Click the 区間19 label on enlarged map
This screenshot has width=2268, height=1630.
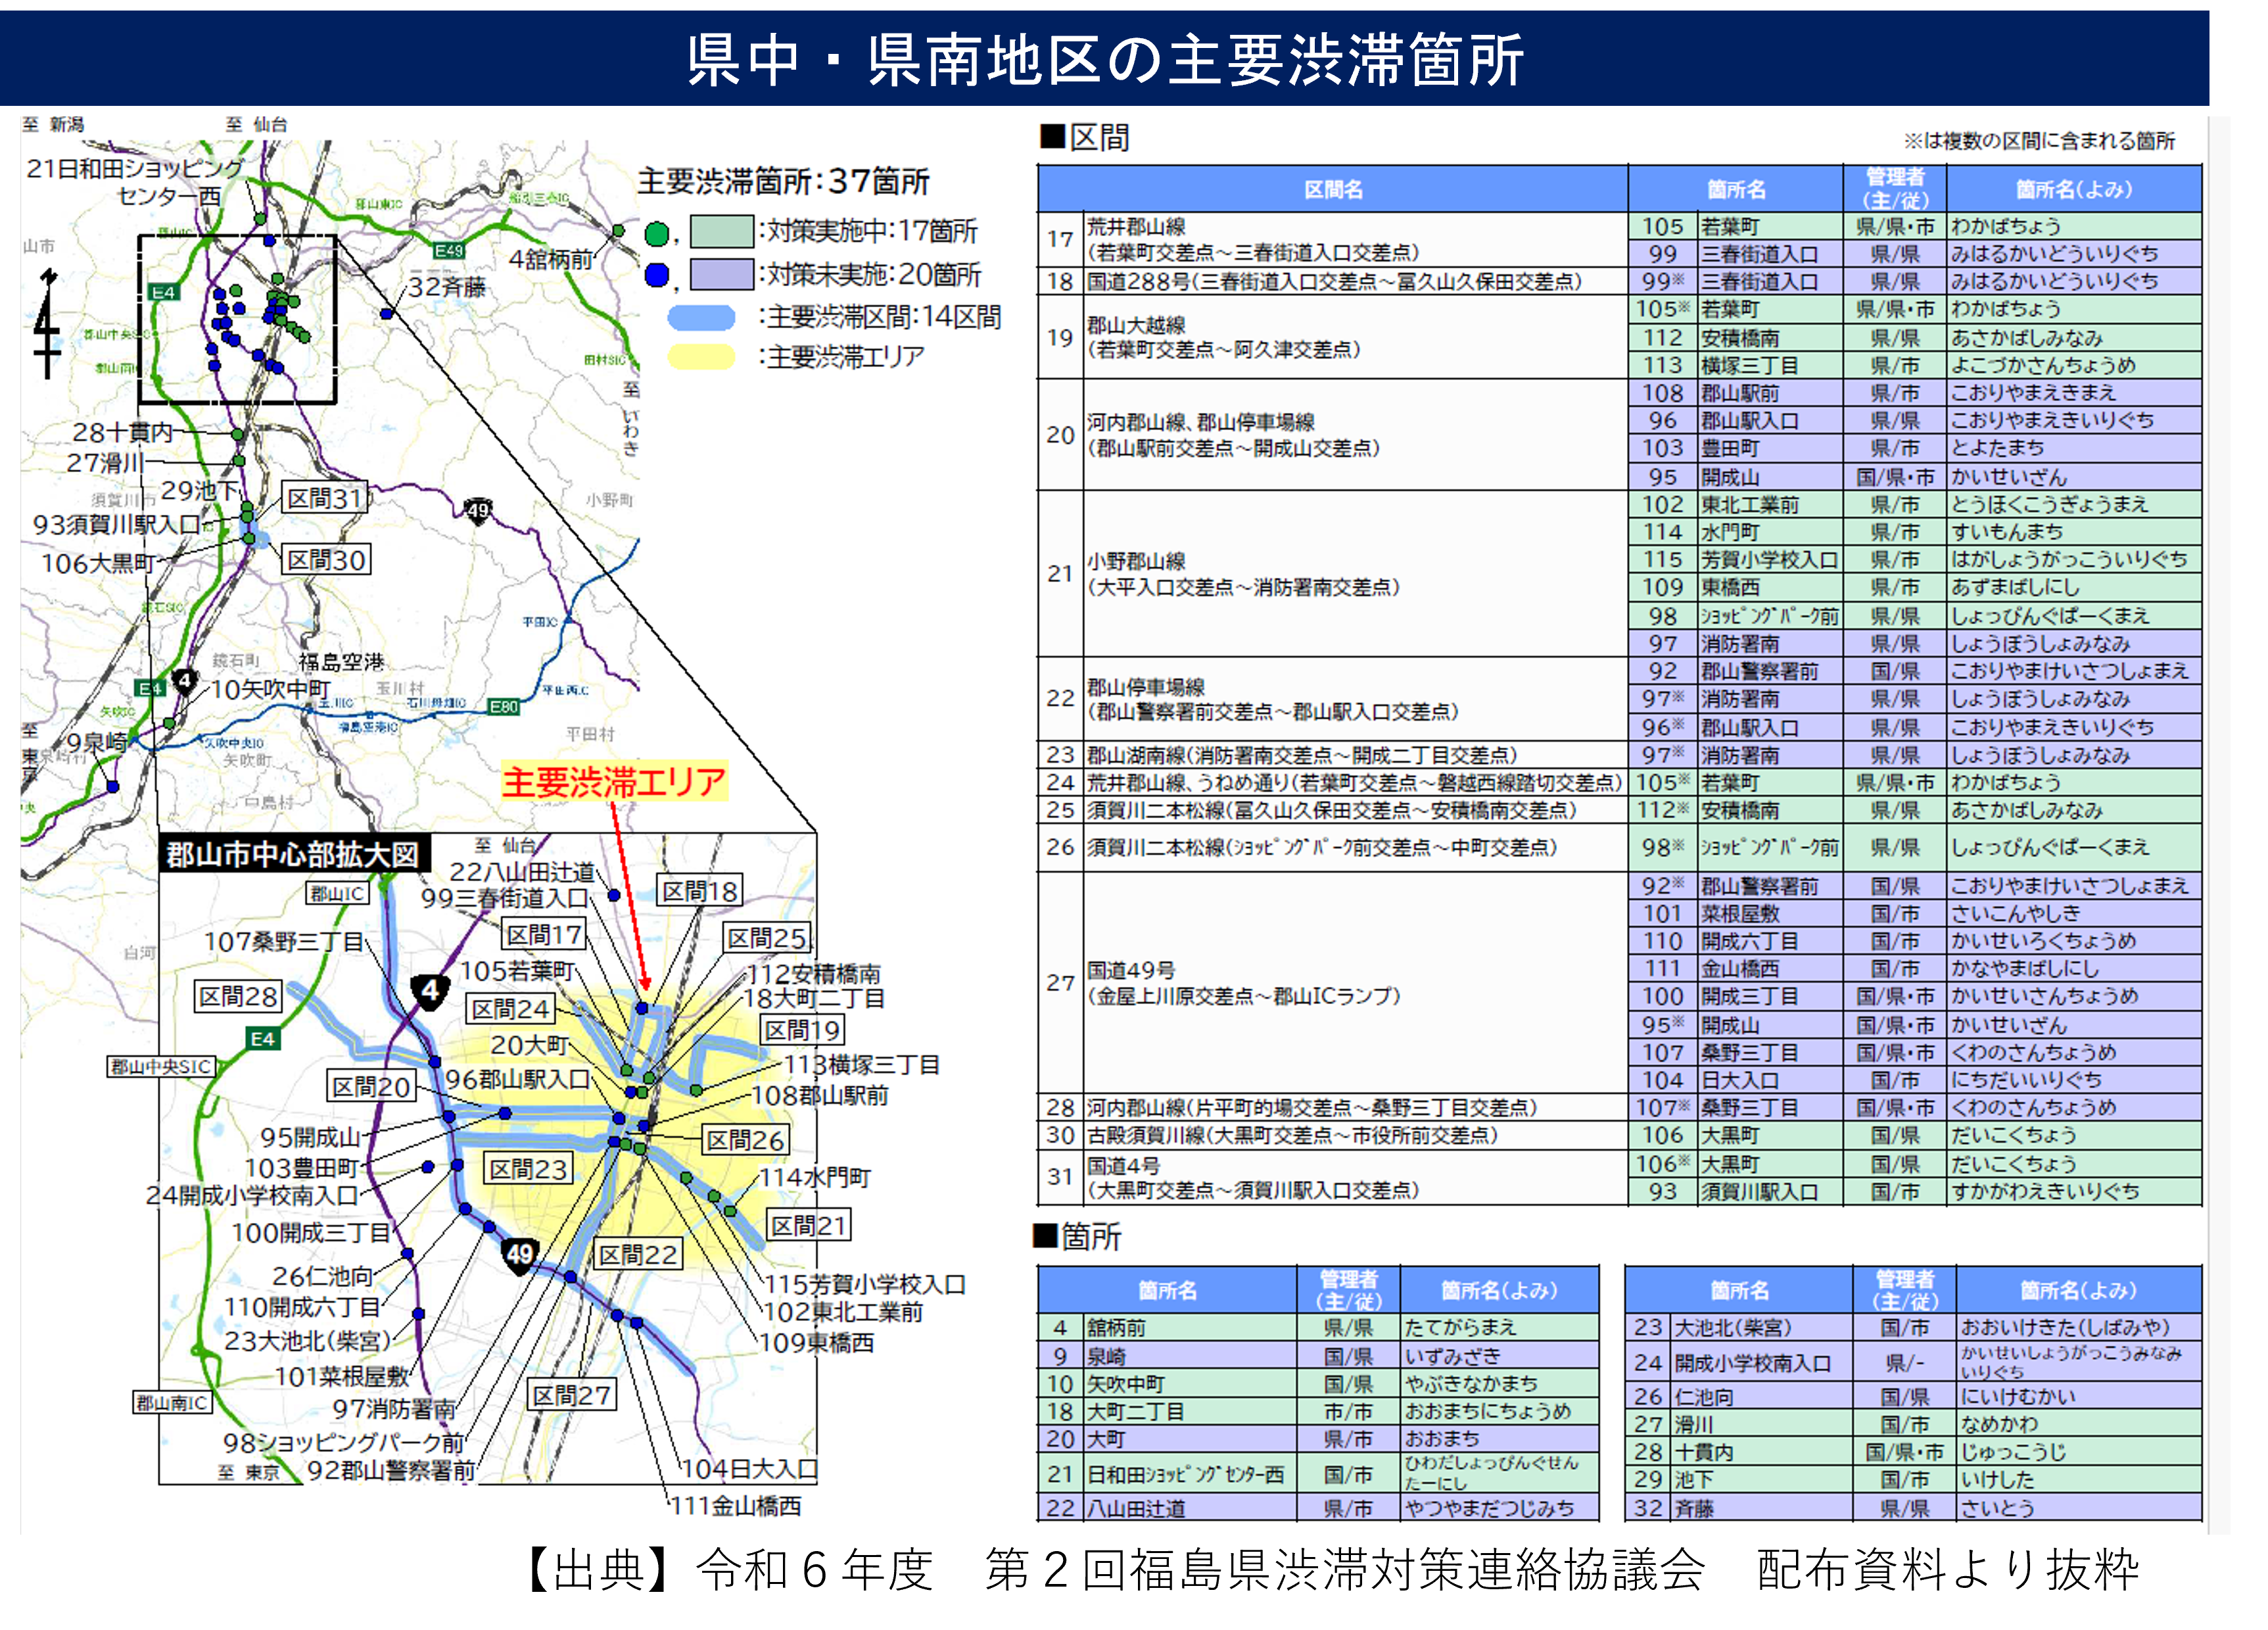coord(802,1030)
